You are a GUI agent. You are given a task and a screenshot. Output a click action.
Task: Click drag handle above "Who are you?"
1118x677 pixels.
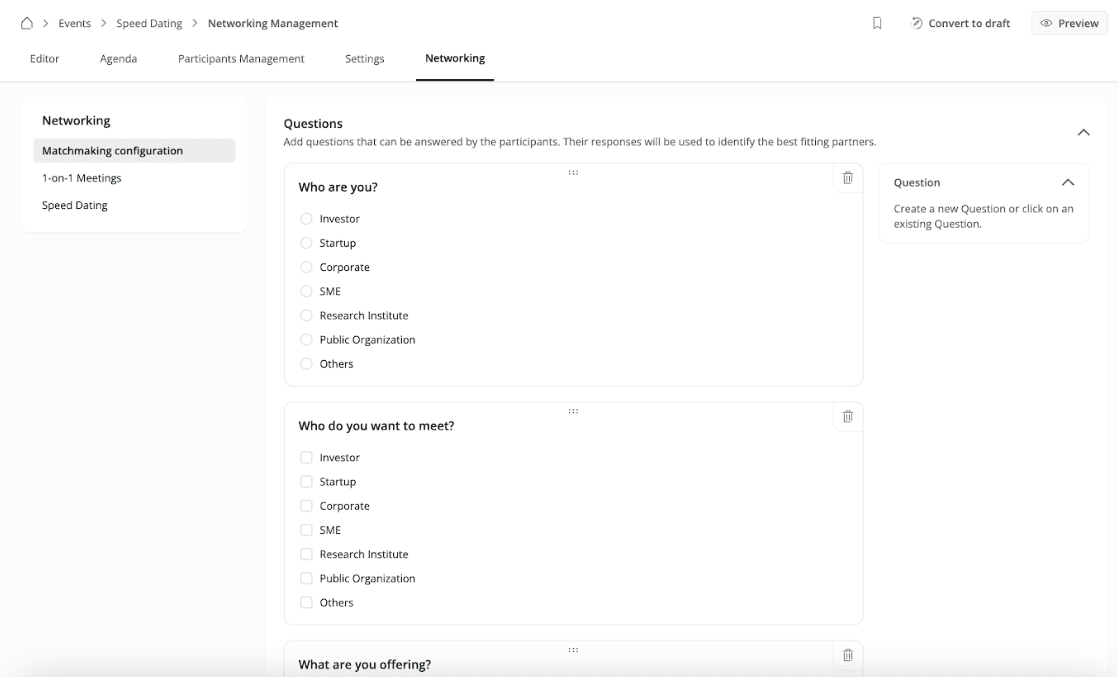[573, 172]
